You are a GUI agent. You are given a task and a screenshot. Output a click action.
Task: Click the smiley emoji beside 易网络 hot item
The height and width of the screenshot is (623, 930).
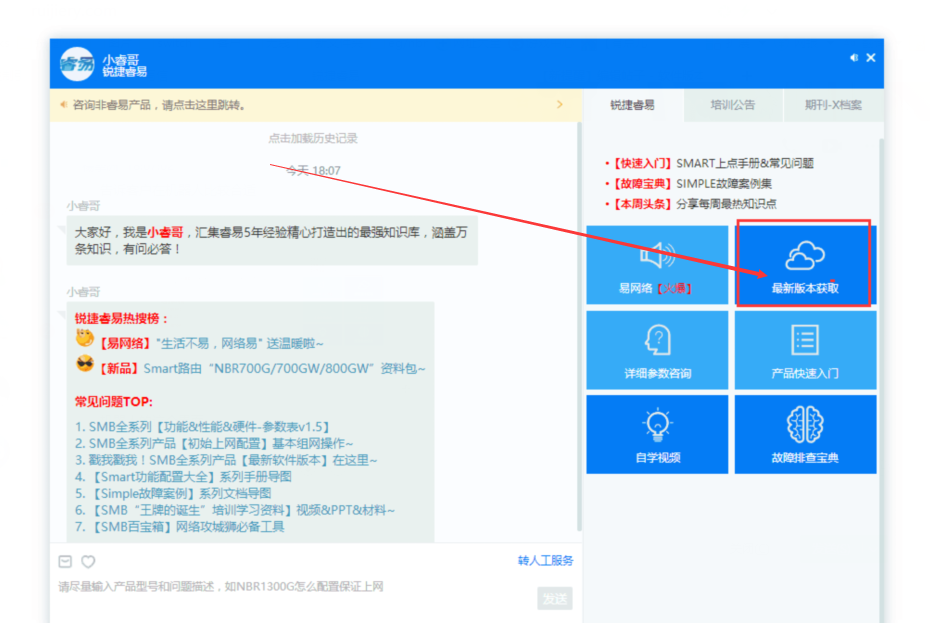pos(85,339)
